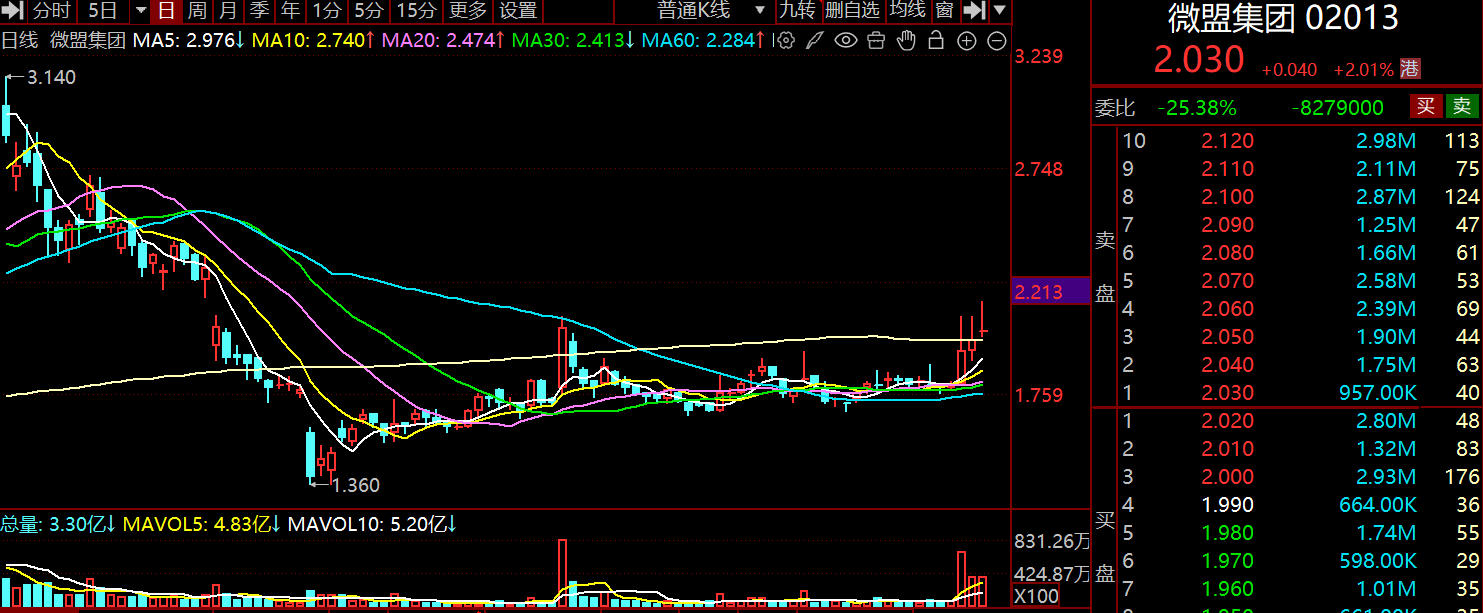This screenshot has width=1483, height=613.
Task: Toggle the 均线 moving average button
Action: pyautogui.click(x=908, y=11)
